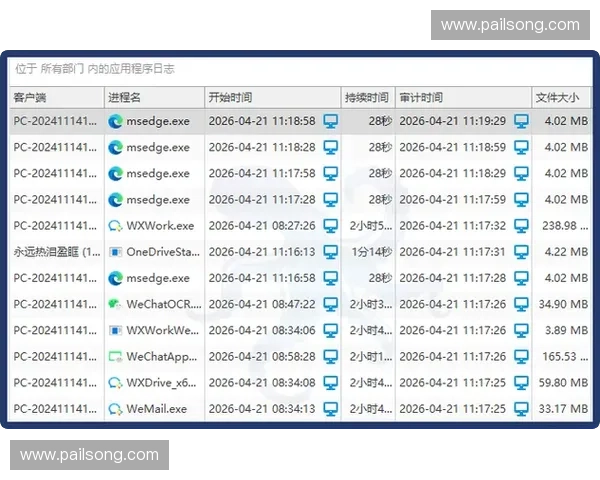Click monitor icon beside audit time 11:17:59
Viewport: 600px width, 480px height.
521,200
